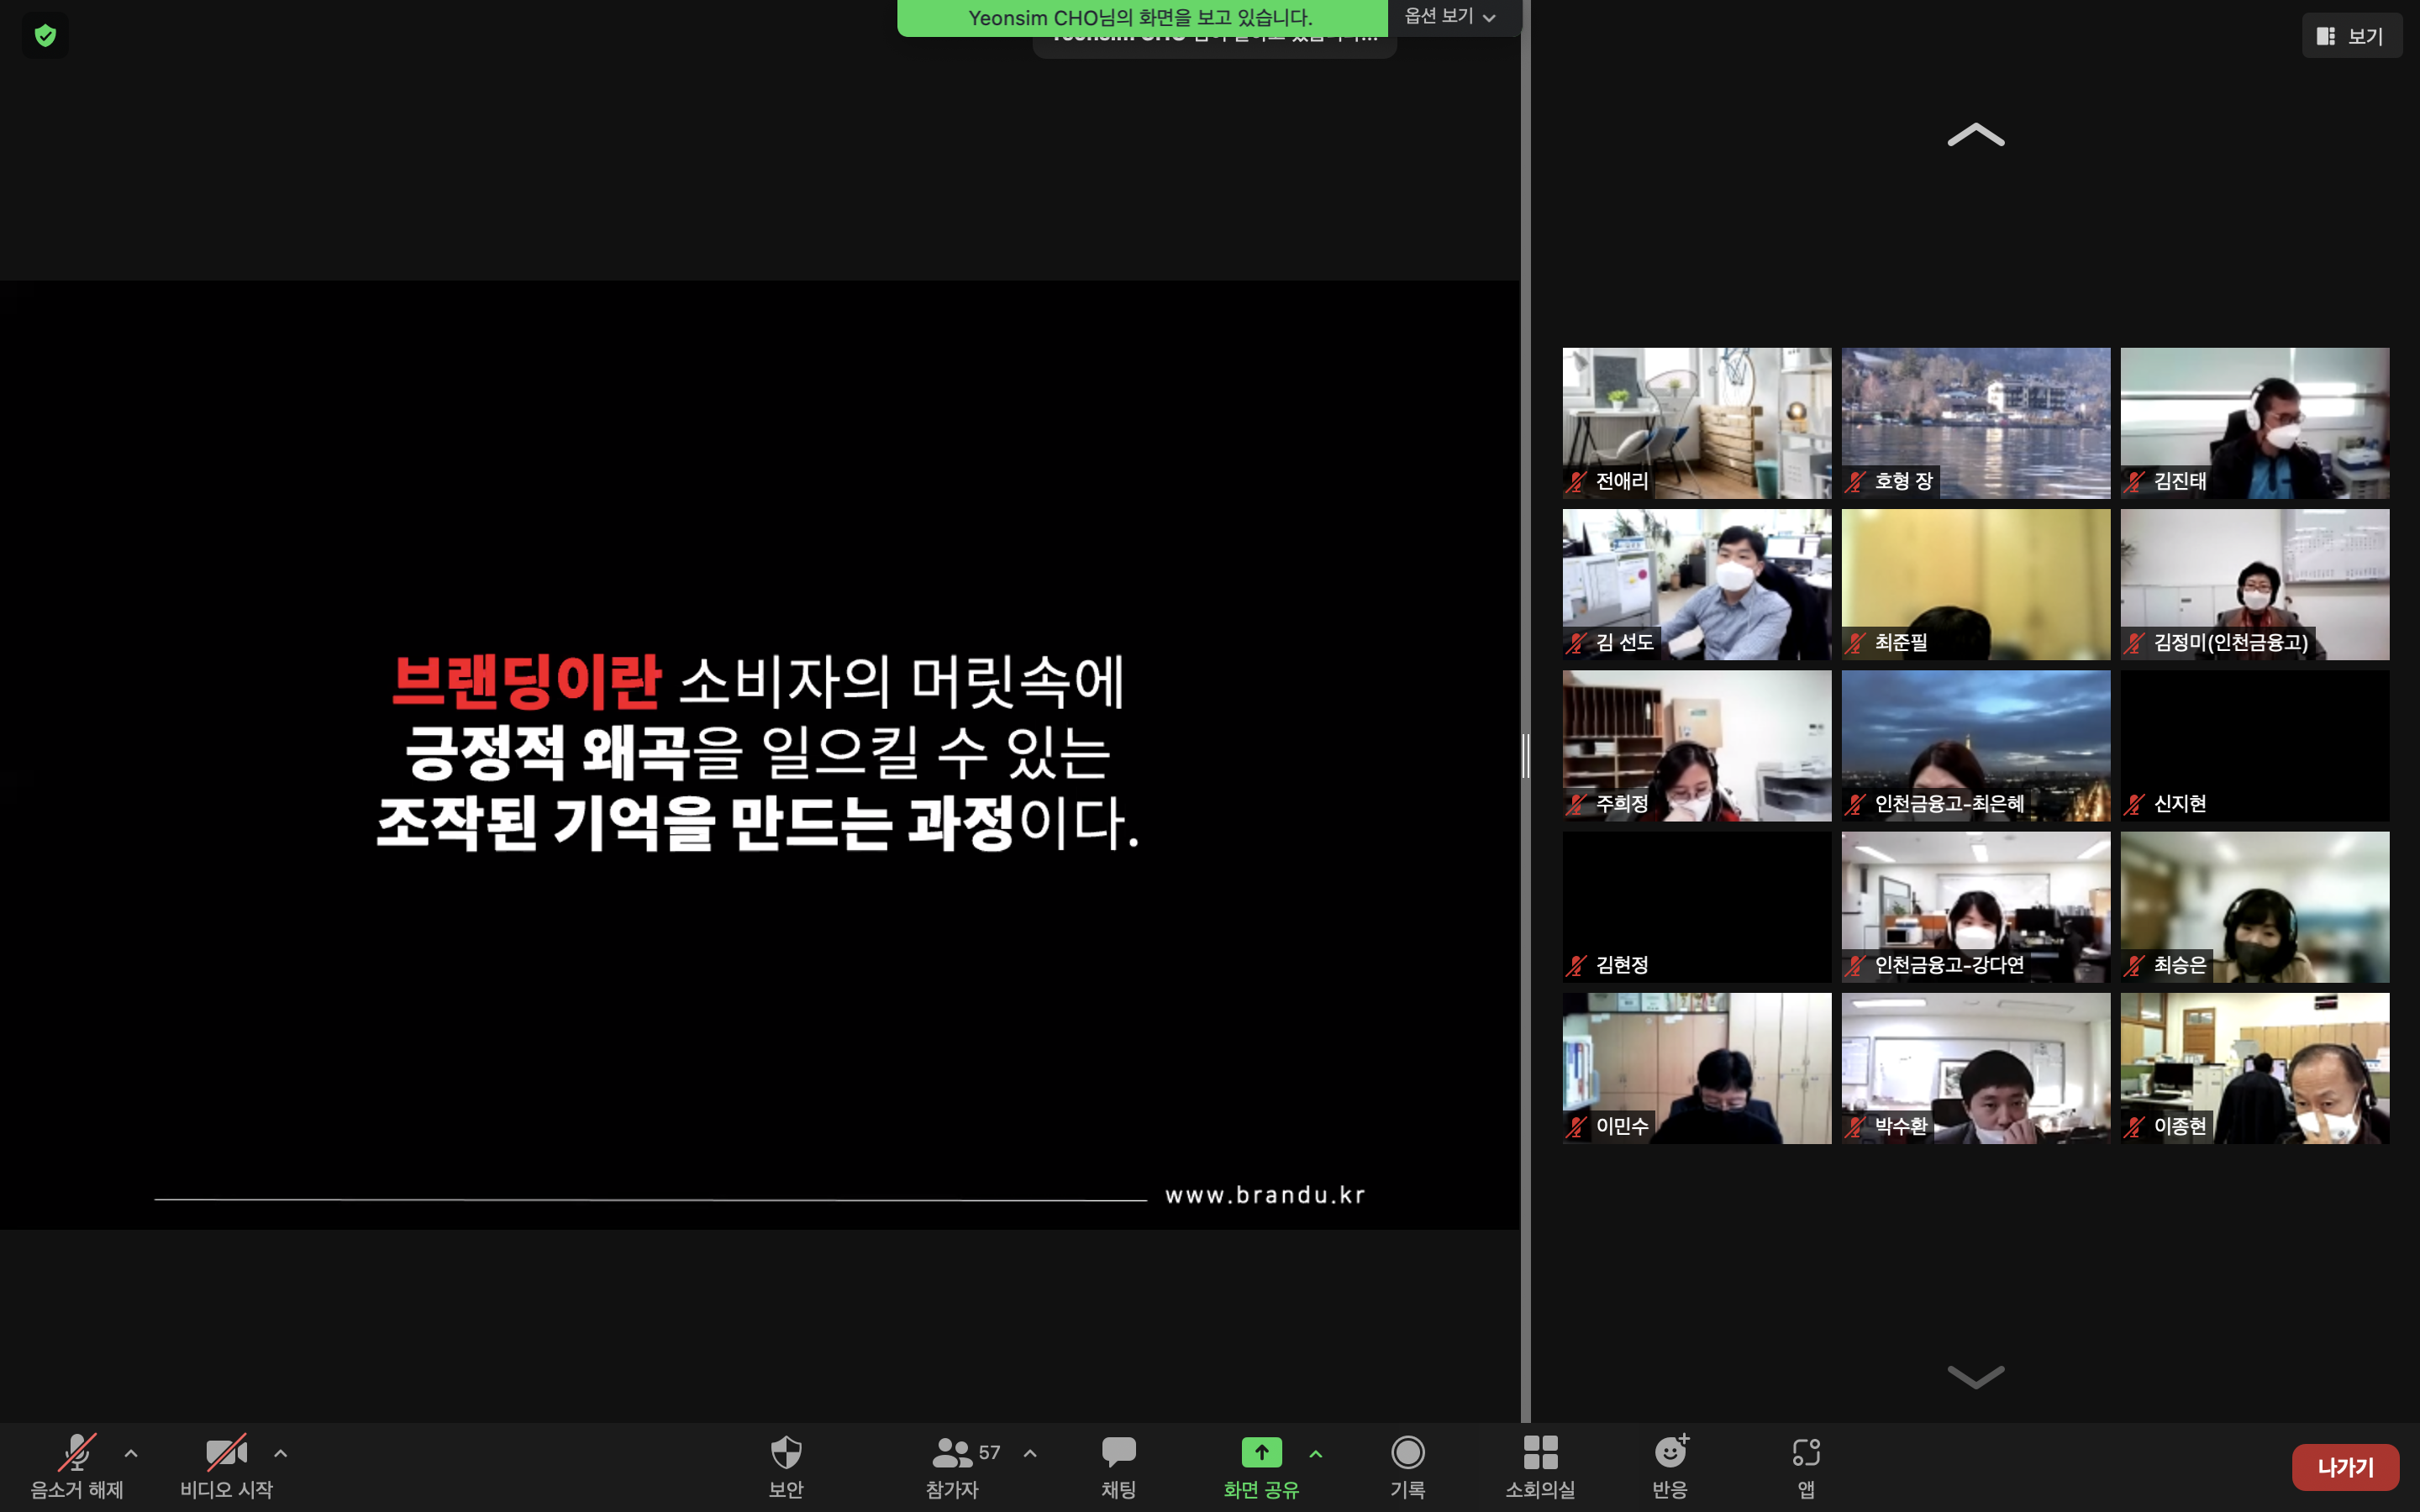Click the green encryption shield icon
The image size is (2420, 1512).
(x=45, y=36)
